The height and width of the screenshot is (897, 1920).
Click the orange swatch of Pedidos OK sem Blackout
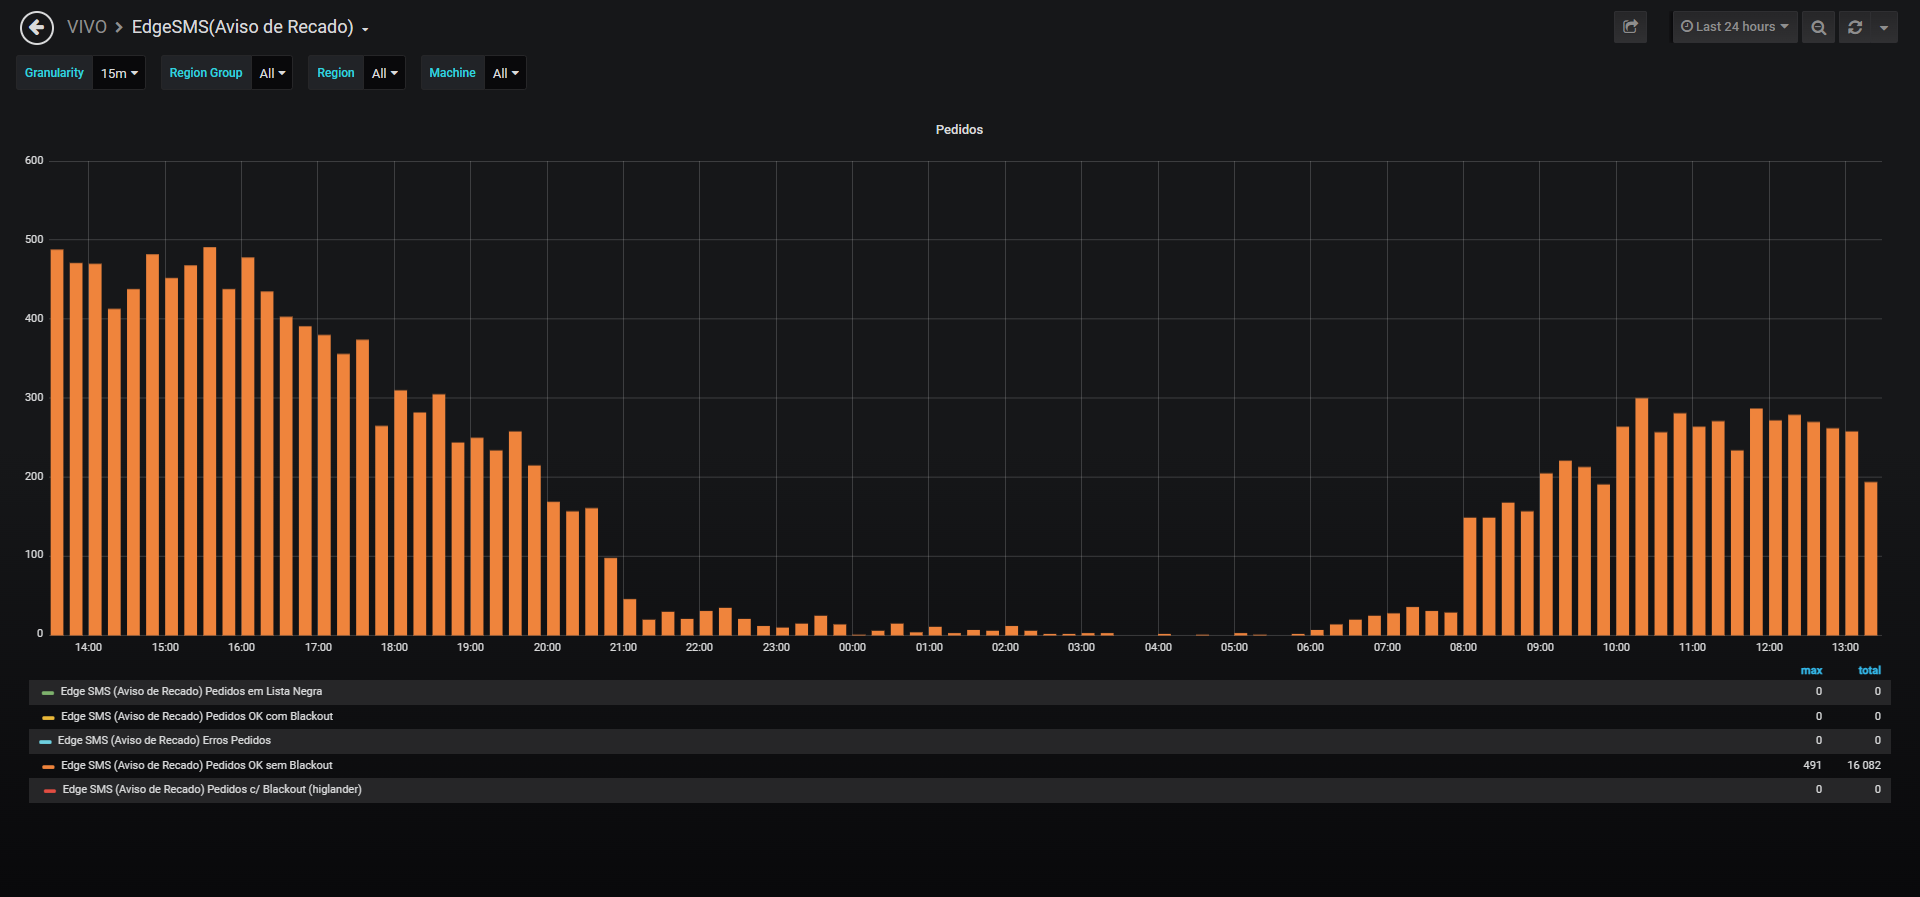click(x=48, y=766)
